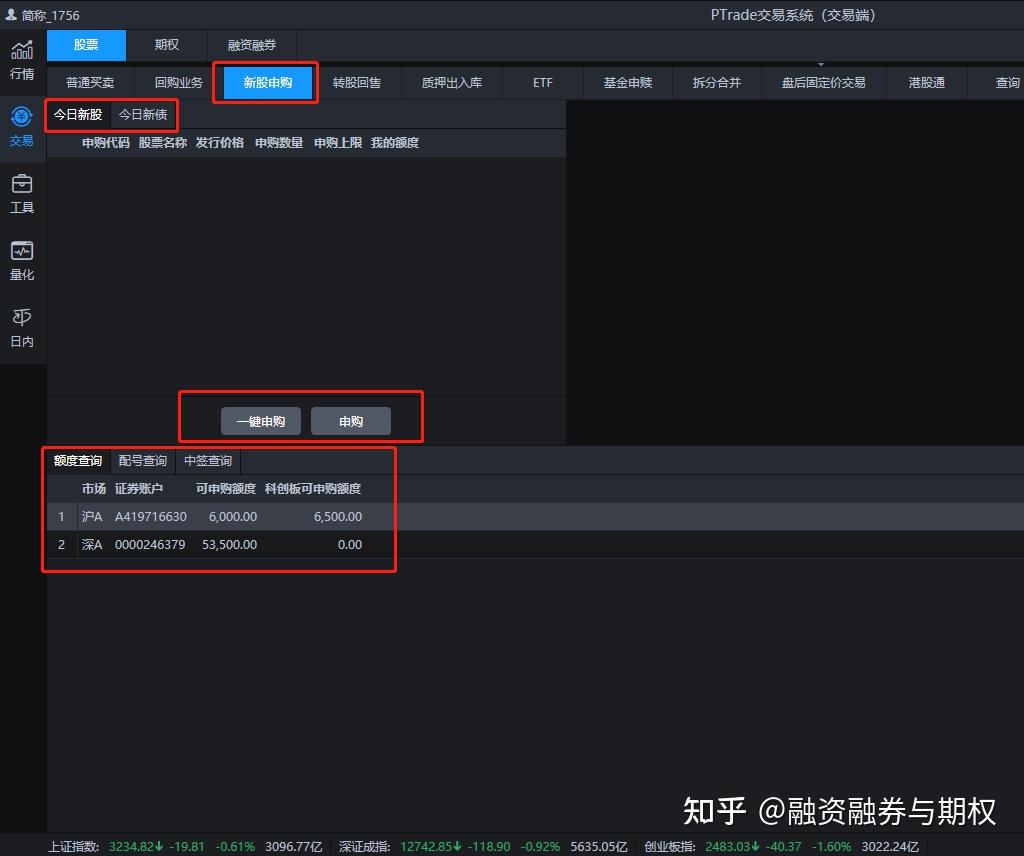The height and width of the screenshot is (856, 1024).
Task: Open the 中签查询 tab
Action: tap(208, 461)
